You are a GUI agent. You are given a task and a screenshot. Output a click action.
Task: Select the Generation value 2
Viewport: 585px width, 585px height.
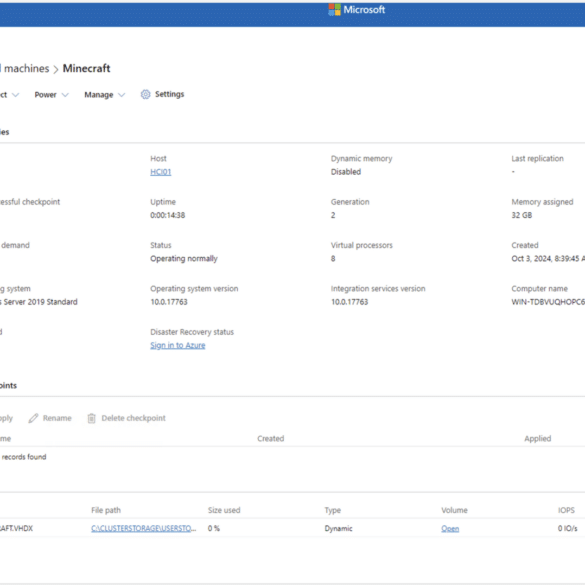pos(333,215)
